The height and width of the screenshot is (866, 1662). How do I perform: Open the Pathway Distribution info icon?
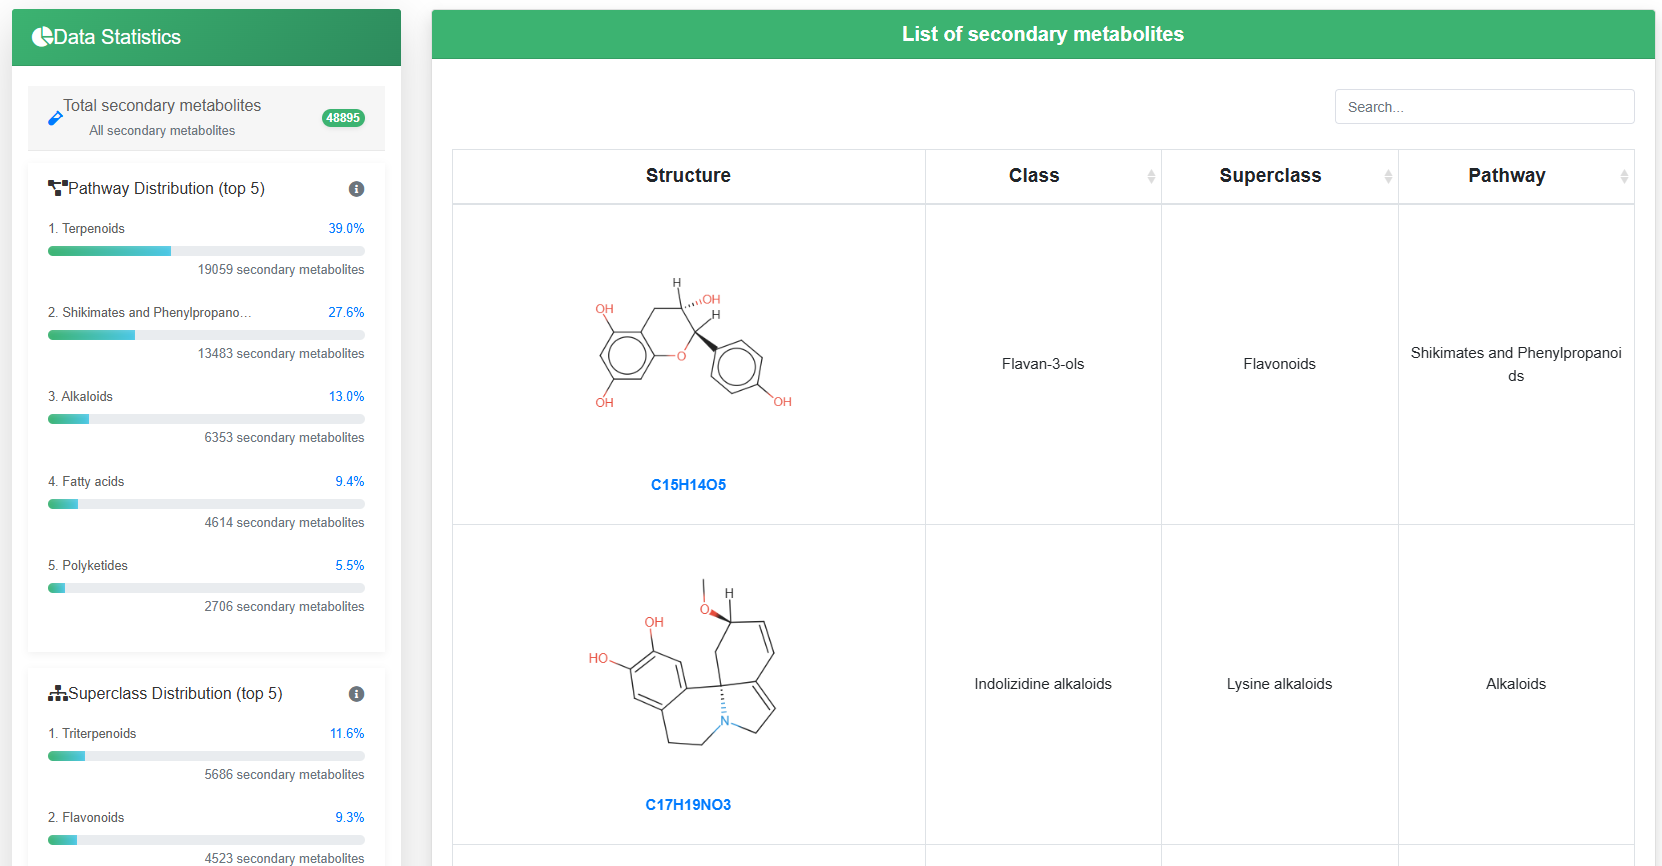pyautogui.click(x=356, y=189)
